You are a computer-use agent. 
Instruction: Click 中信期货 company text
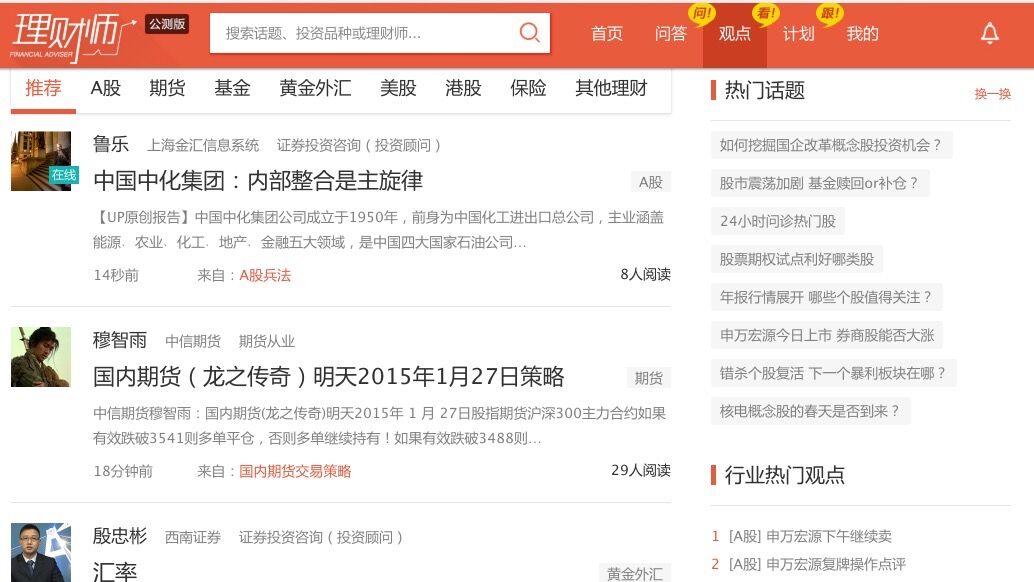(x=193, y=341)
